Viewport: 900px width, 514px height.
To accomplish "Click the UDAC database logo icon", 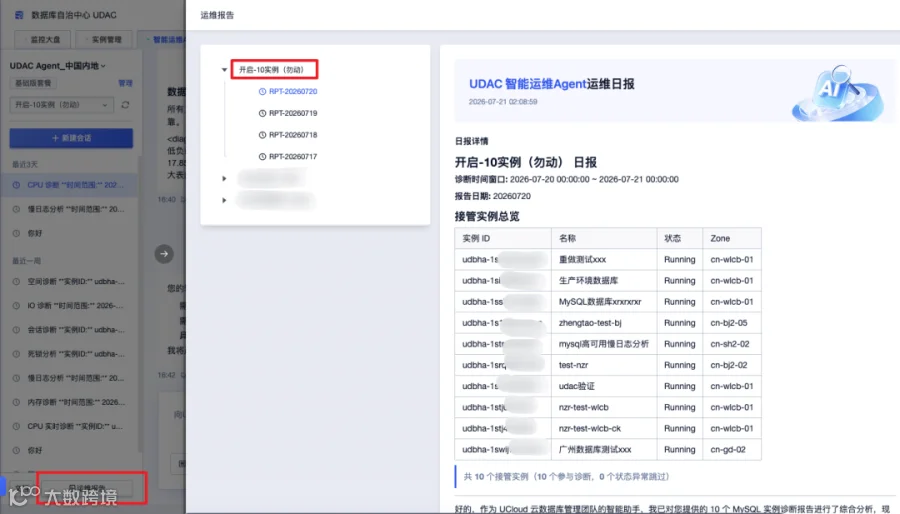I will pyautogui.click(x=19, y=15).
